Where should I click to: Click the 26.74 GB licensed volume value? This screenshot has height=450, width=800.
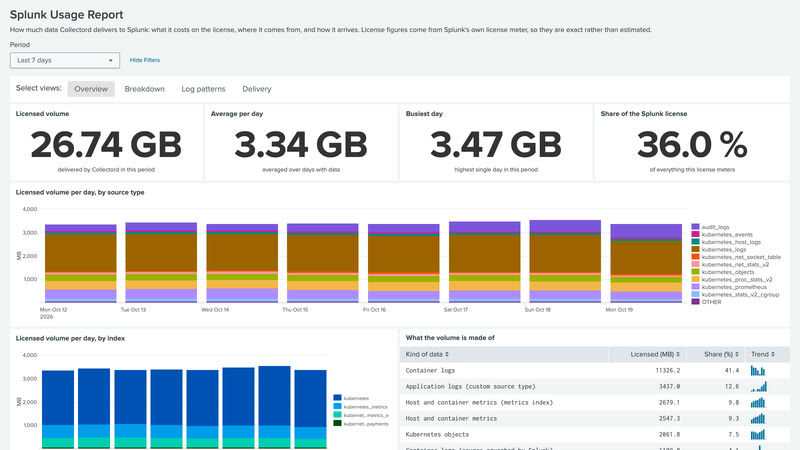(x=106, y=145)
